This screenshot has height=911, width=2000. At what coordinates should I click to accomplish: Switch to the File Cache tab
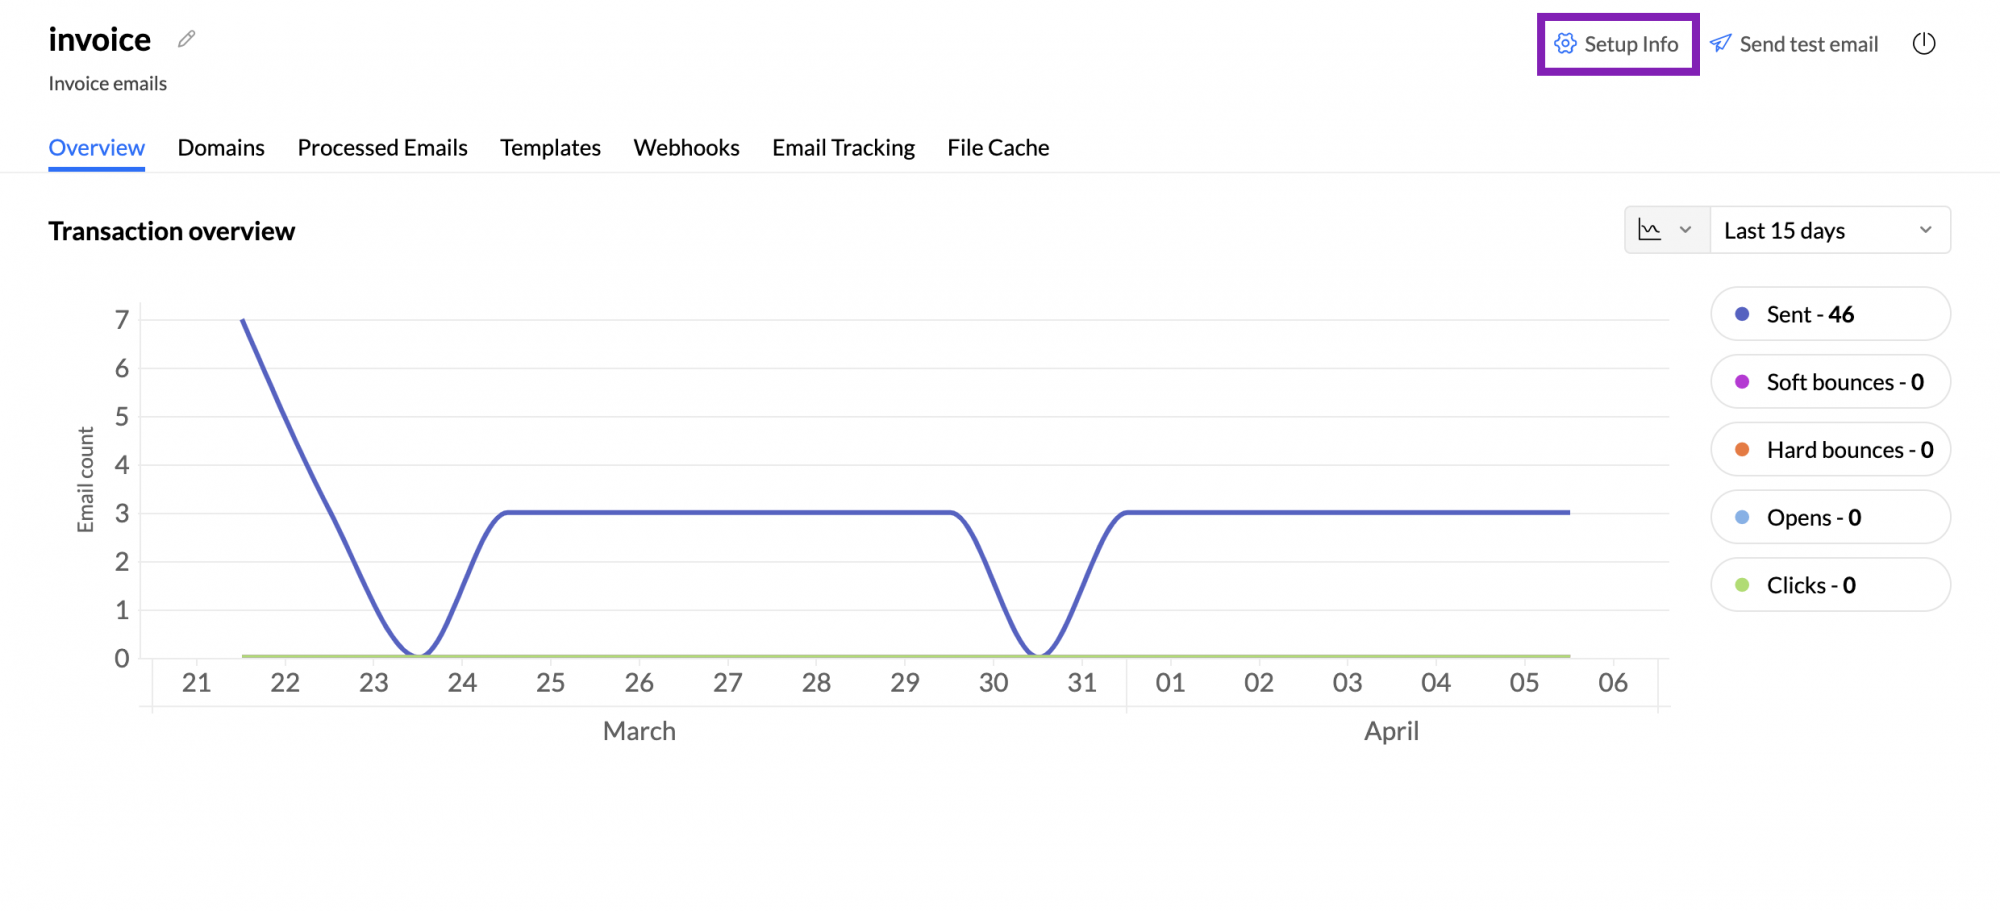(998, 148)
